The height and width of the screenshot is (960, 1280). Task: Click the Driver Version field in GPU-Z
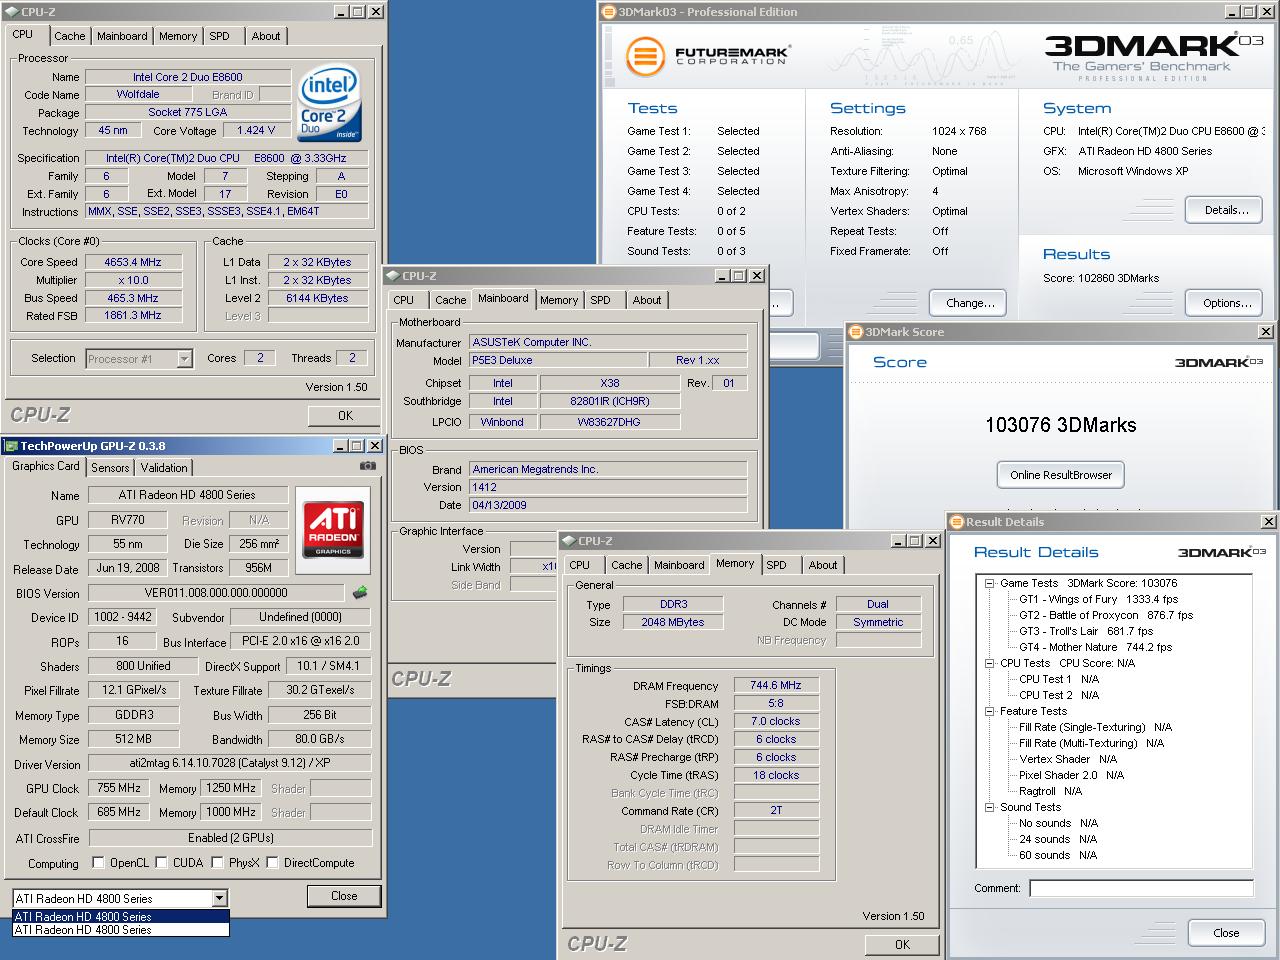(x=230, y=764)
